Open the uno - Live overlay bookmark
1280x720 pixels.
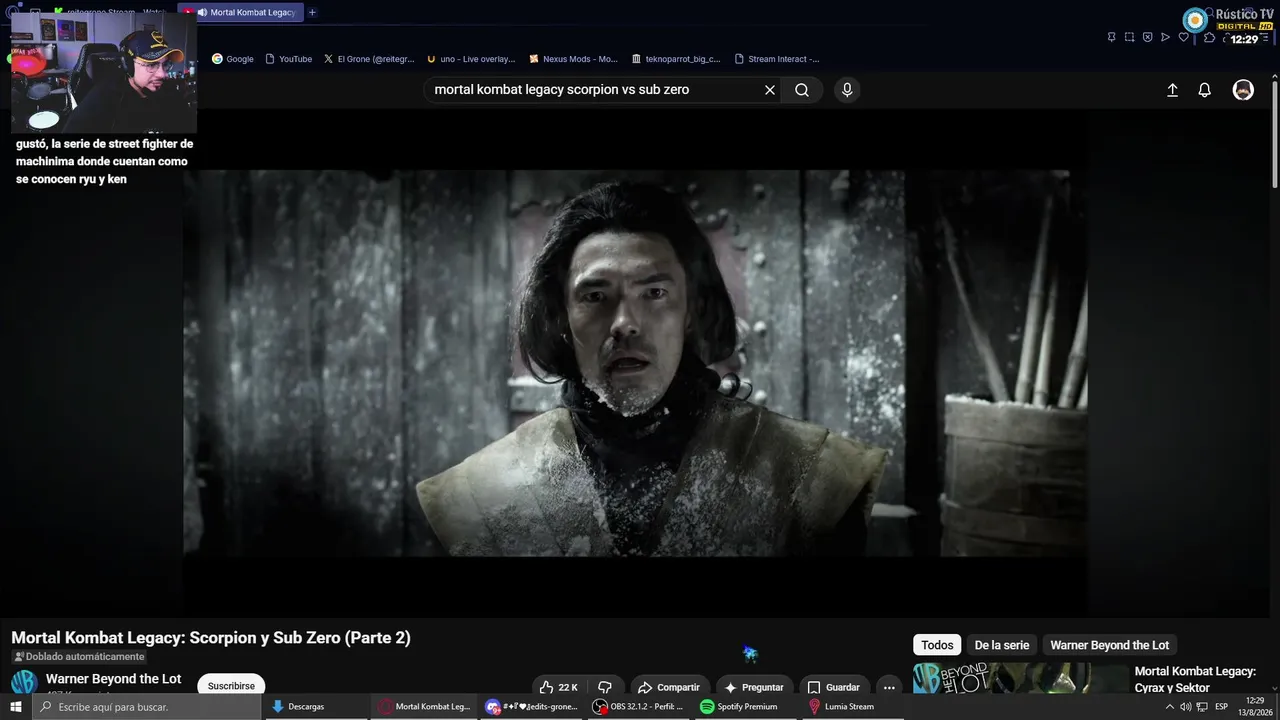coord(470,59)
